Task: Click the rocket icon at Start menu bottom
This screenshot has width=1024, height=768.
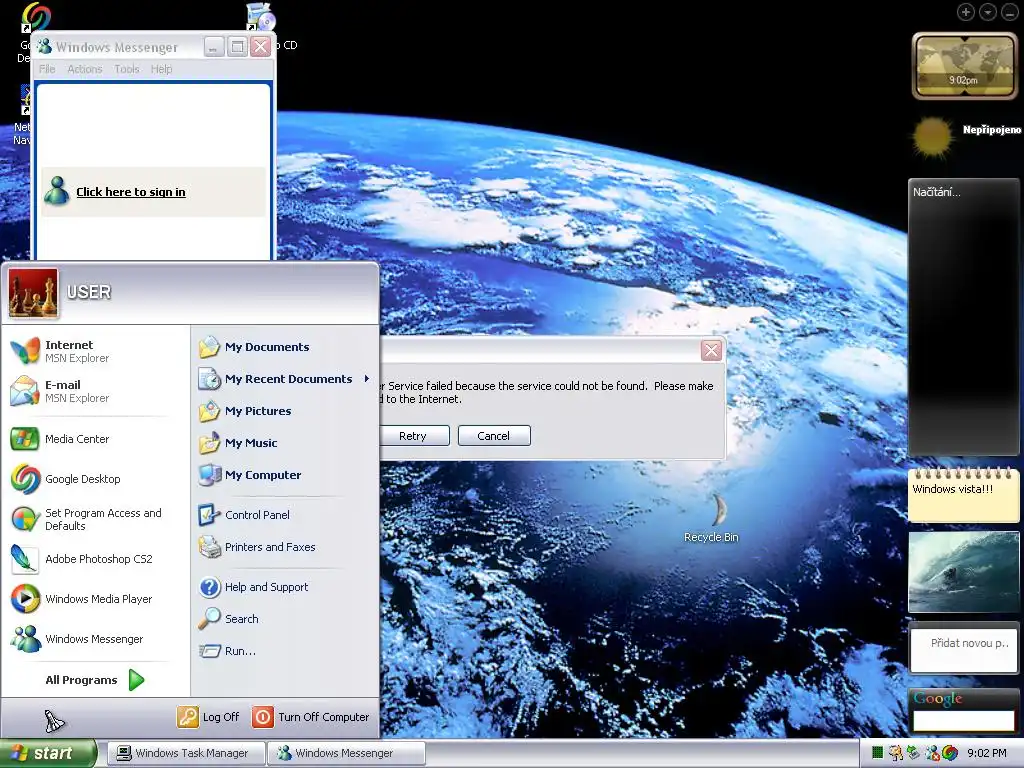Action: [x=54, y=720]
